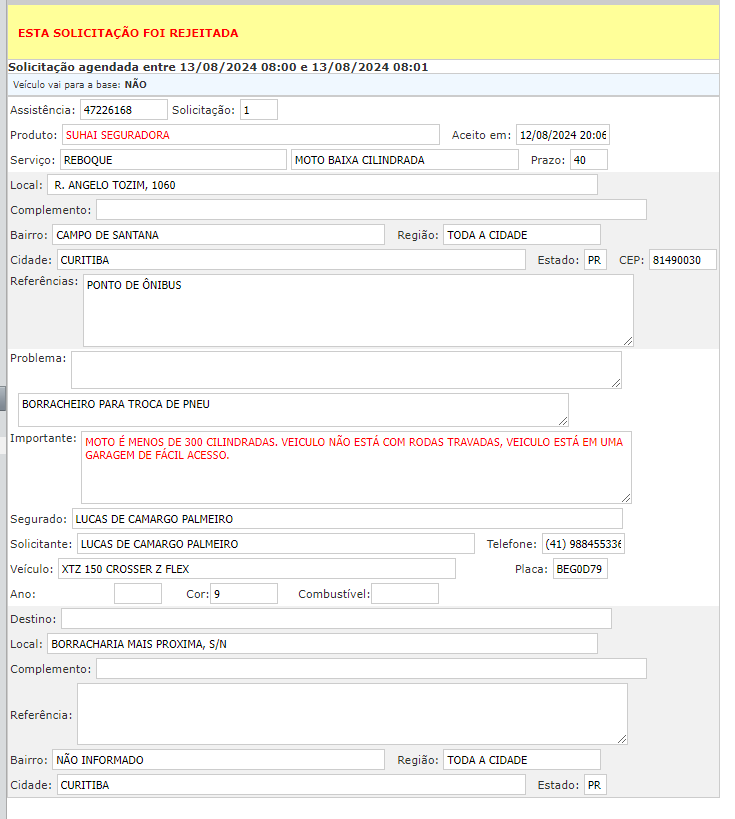Click the resize handle of Problema textarea
Image resolution: width=735 pixels, height=819 pixels.
pos(616,383)
